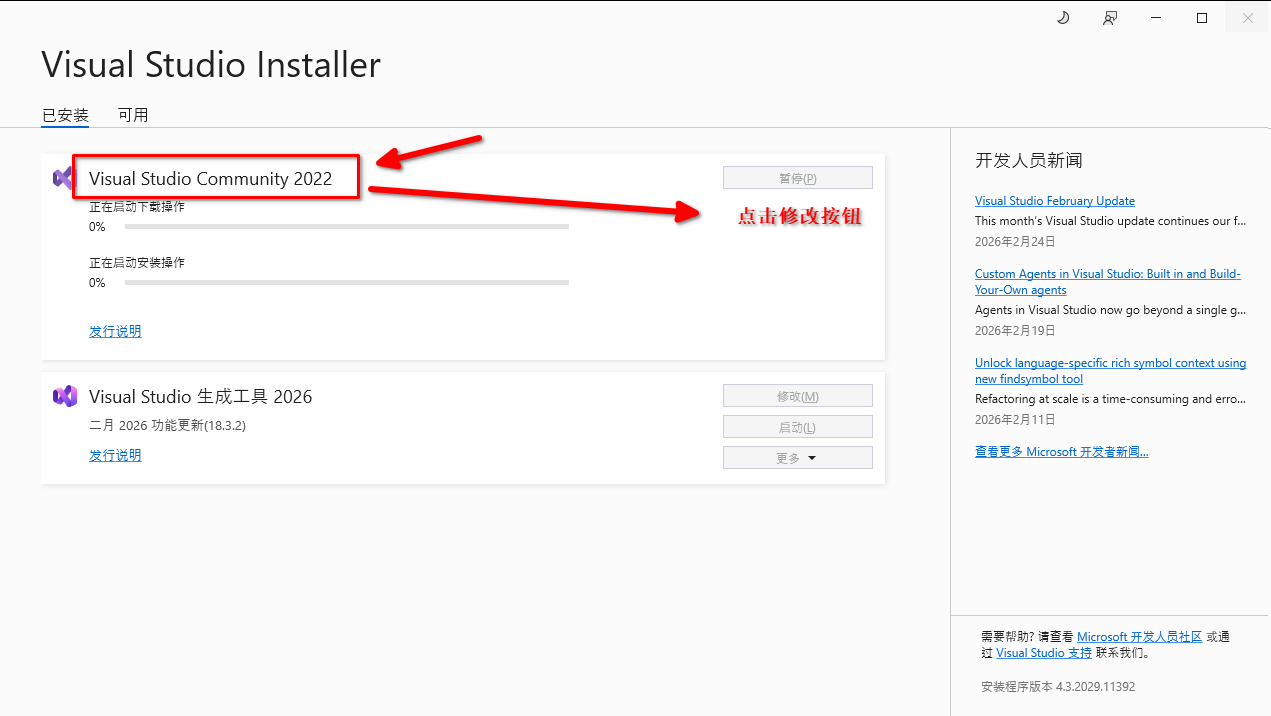This screenshot has height=716, width=1271.
Task: Click the download progress bar under 正在启动下载操作
Action: coord(346,227)
